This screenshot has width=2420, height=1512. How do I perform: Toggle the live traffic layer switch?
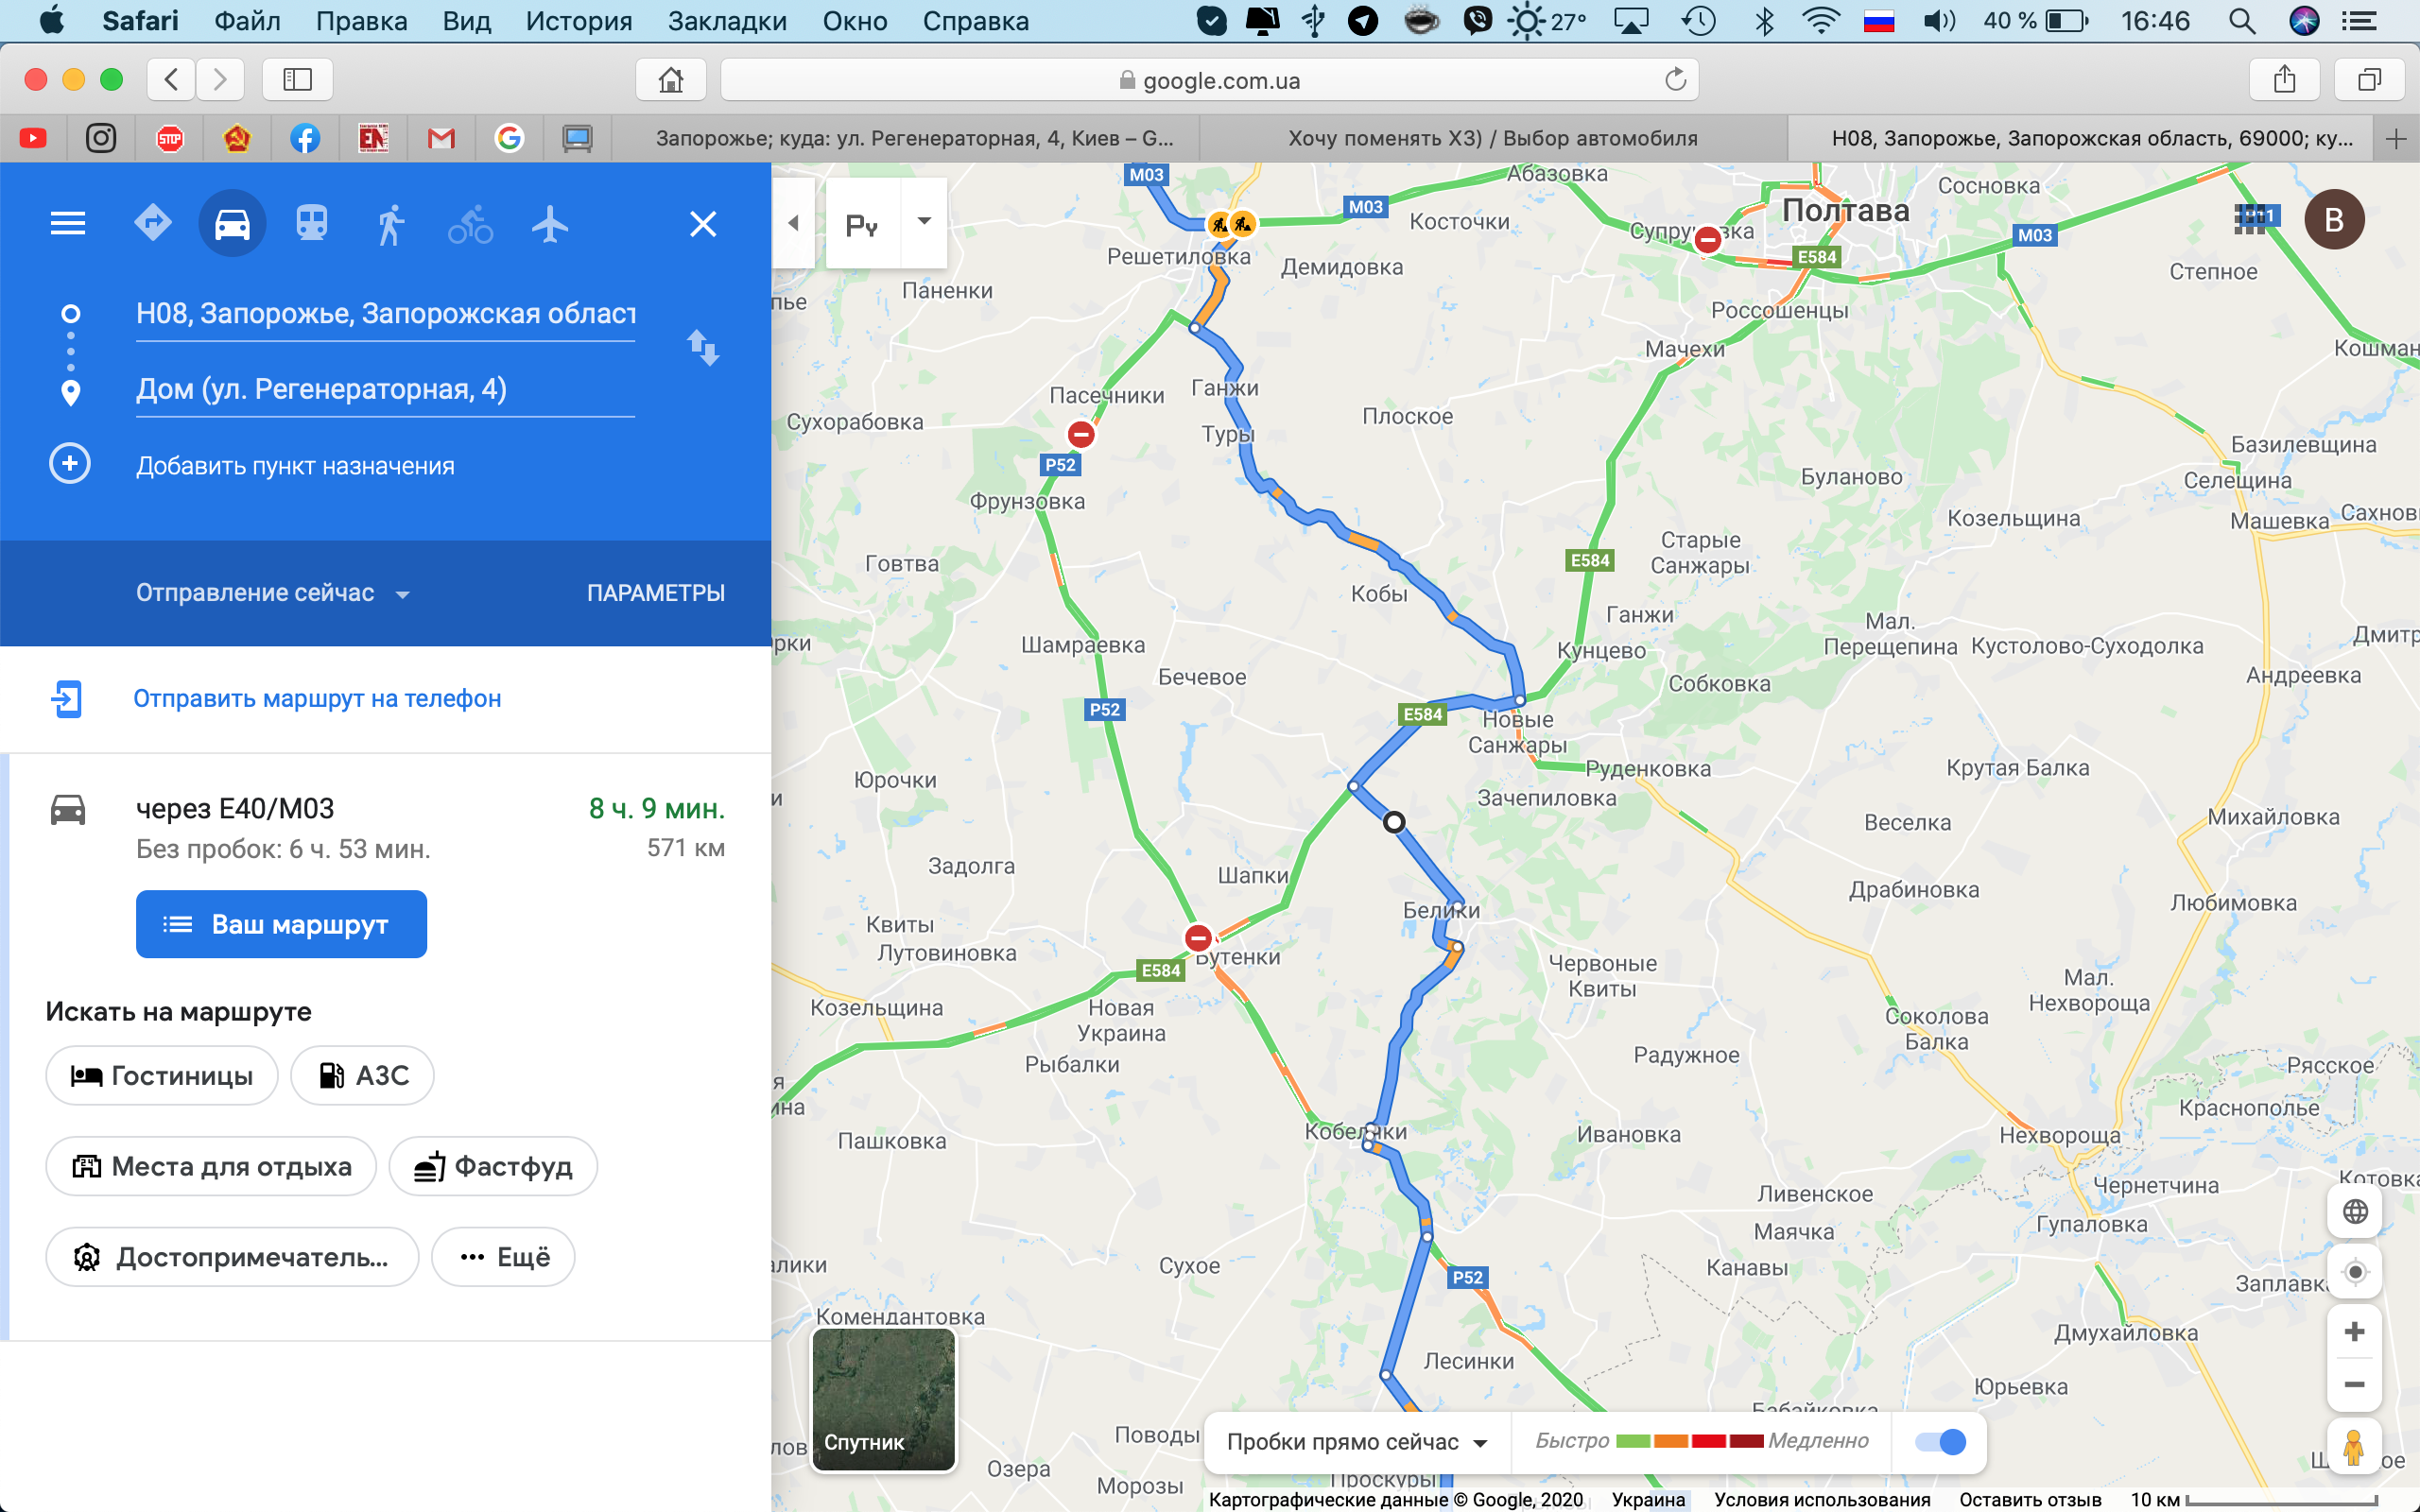point(1940,1441)
